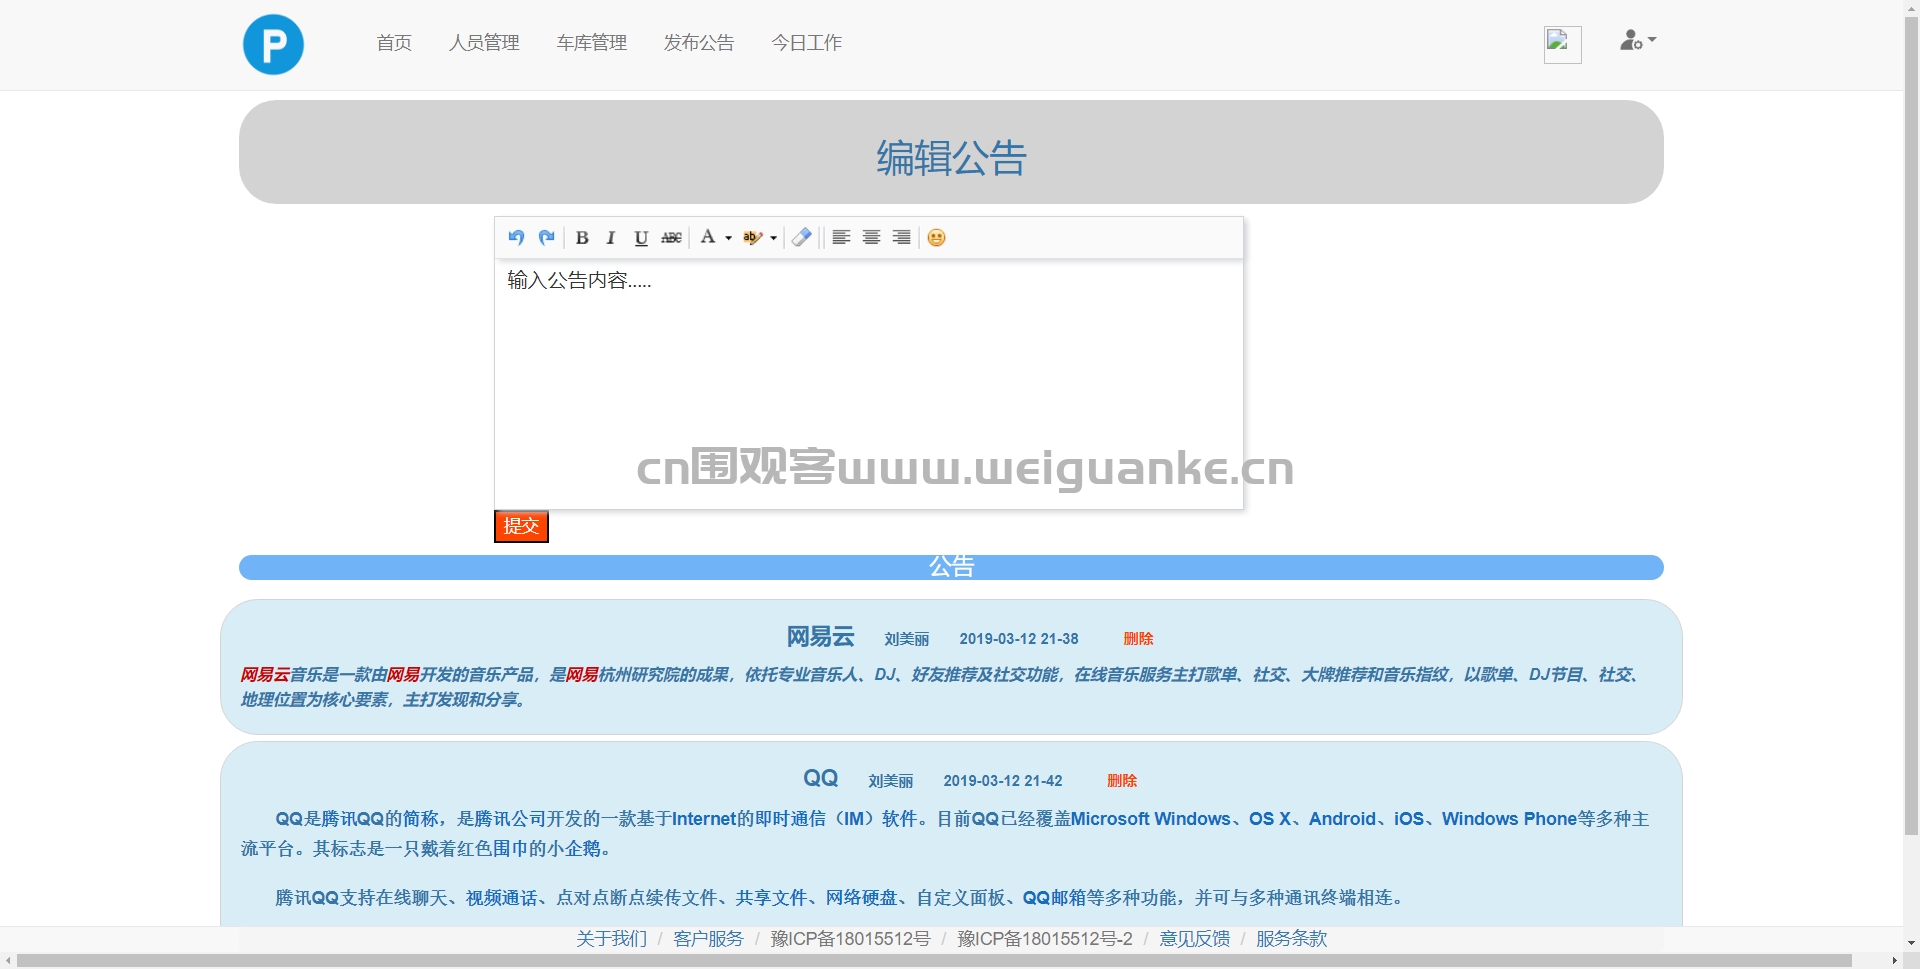This screenshot has width=1920, height=969.
Task: Delete the 网易云 announcement
Action: click(x=1138, y=639)
